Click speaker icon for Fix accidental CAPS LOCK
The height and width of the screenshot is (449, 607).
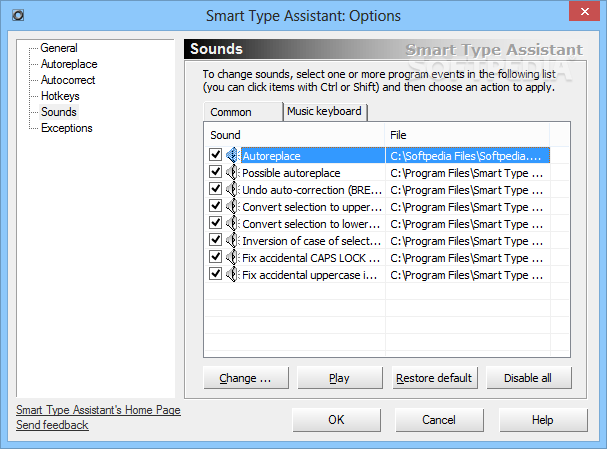(x=232, y=257)
